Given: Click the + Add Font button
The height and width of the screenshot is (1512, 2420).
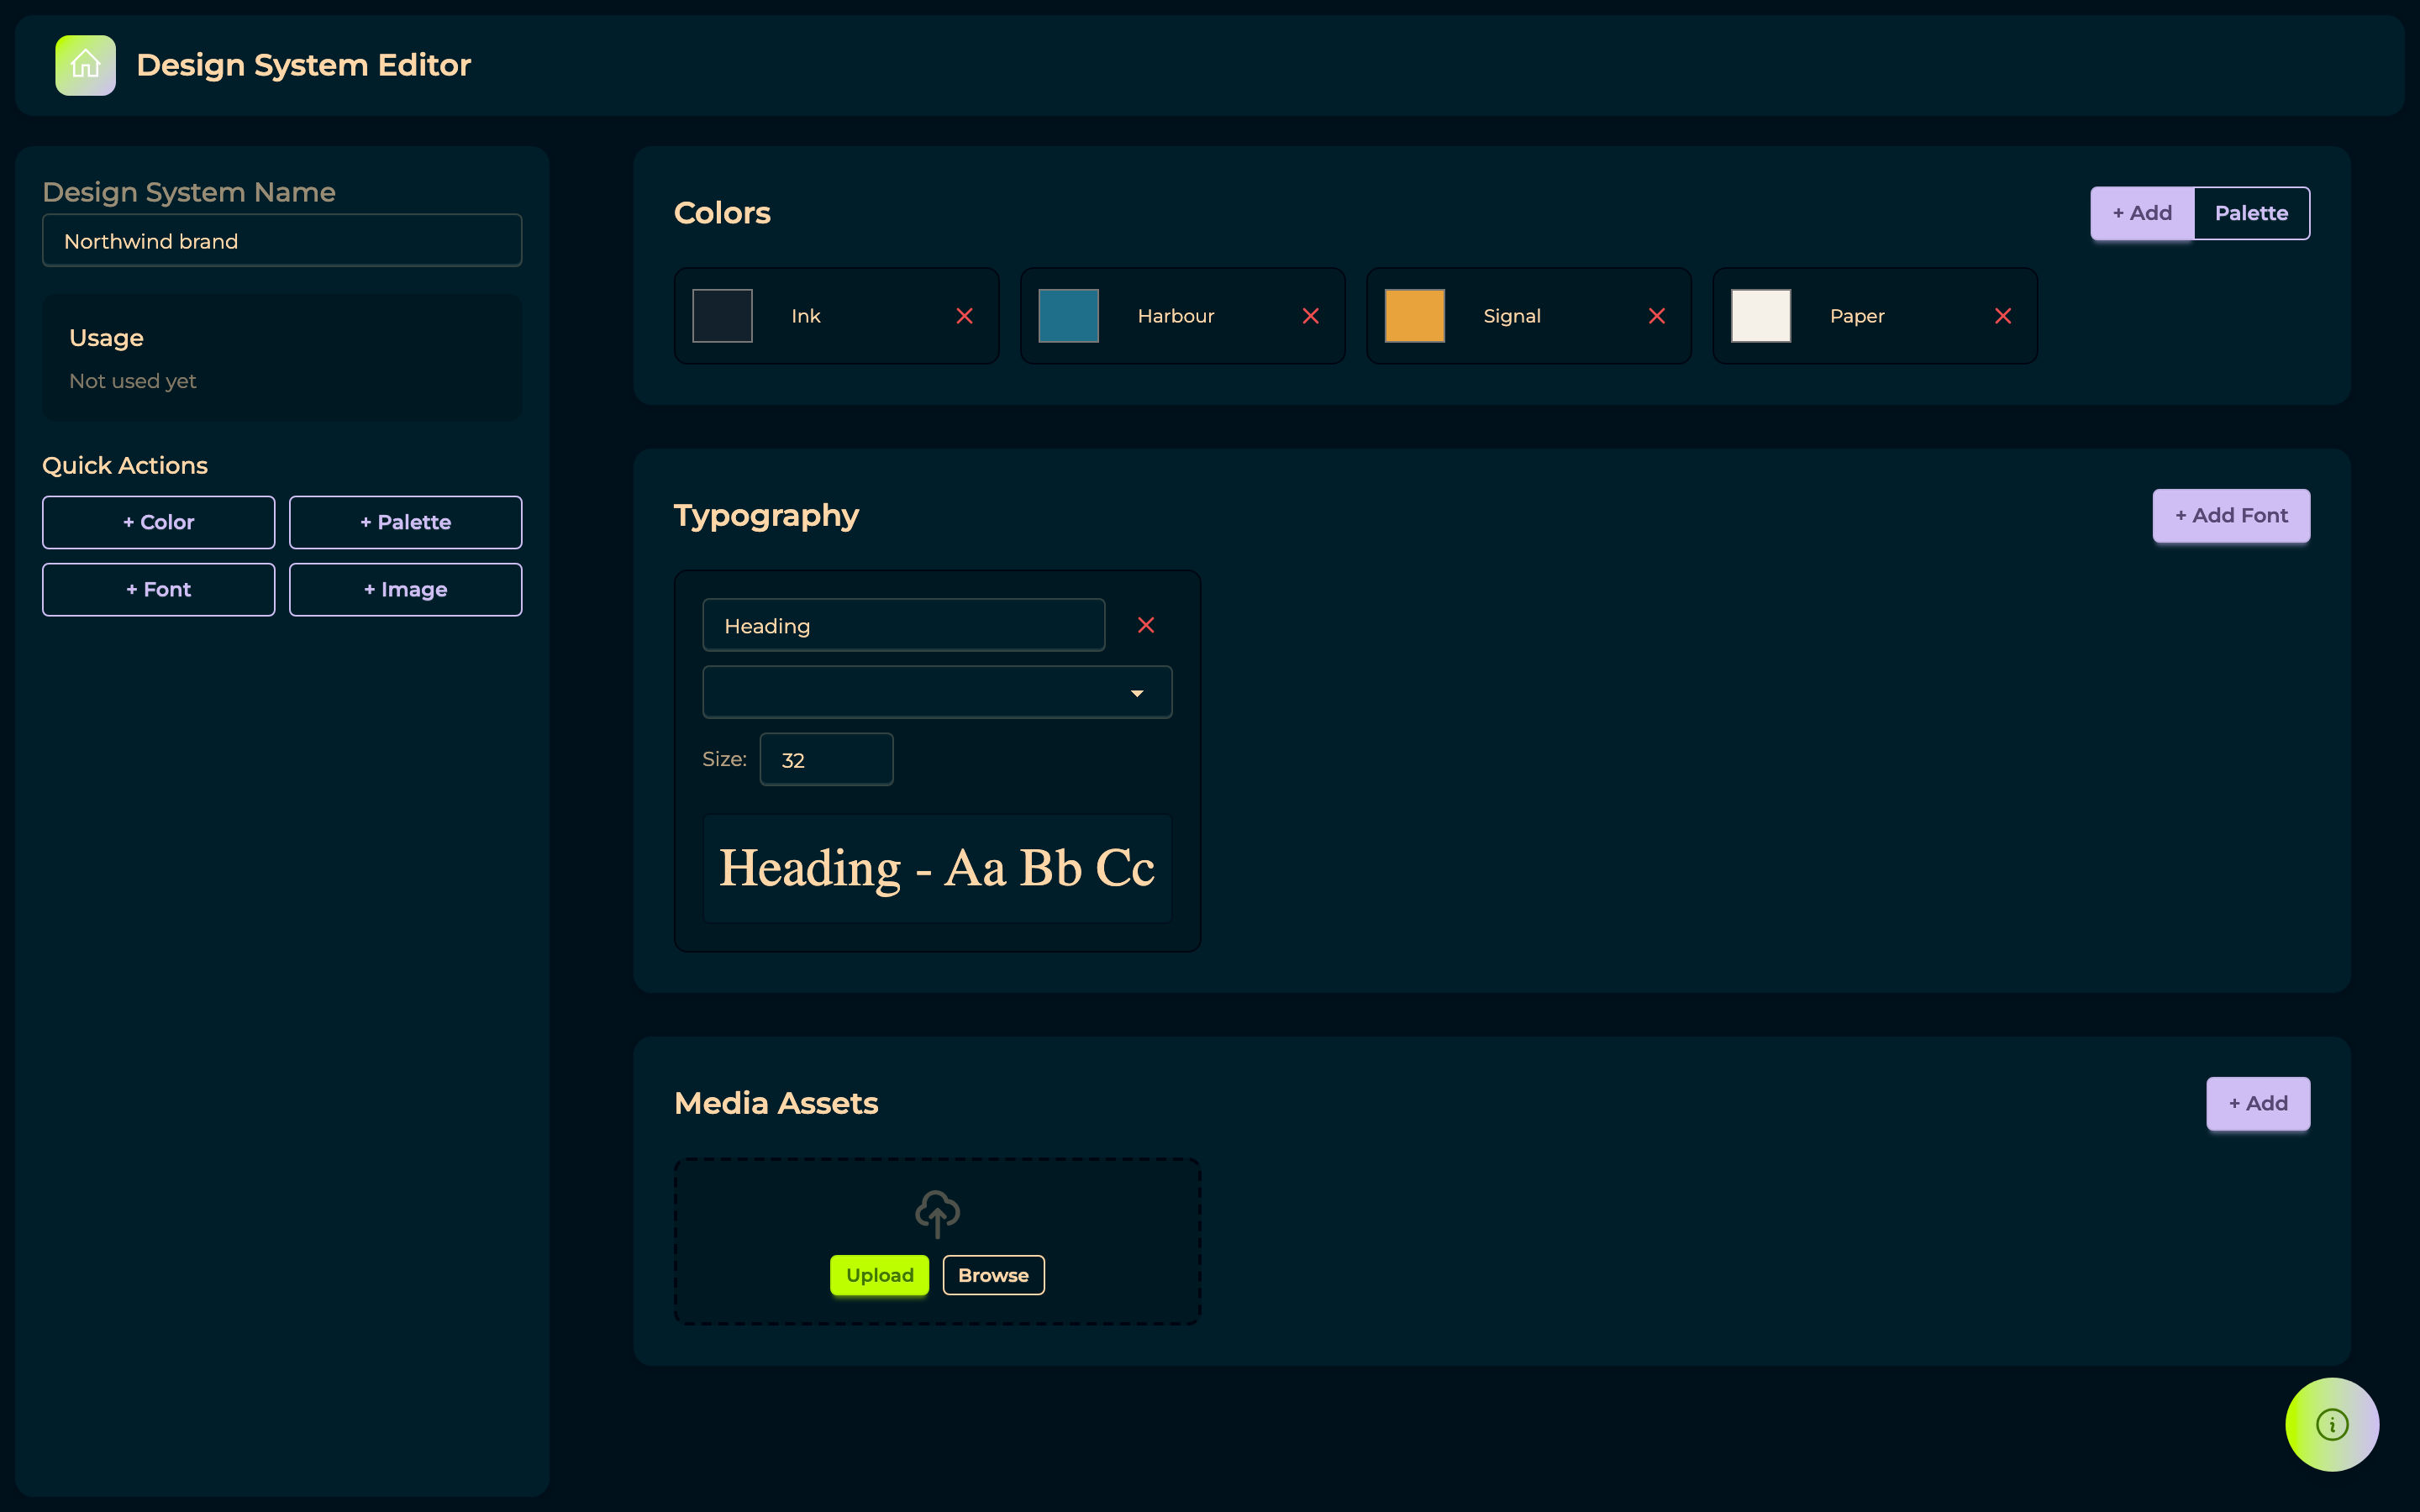Looking at the screenshot, I should (x=2231, y=516).
